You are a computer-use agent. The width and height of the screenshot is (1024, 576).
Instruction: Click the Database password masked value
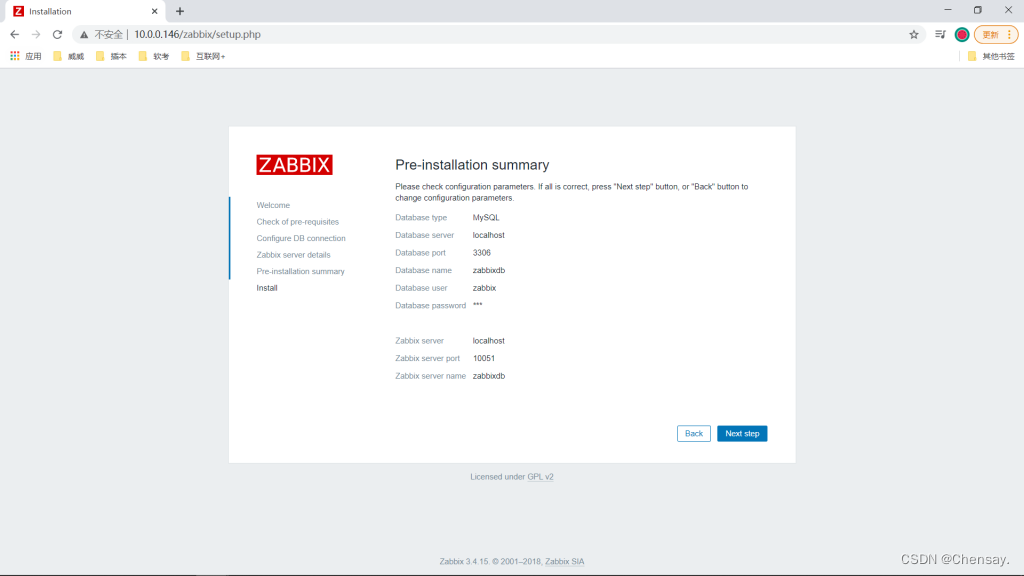[x=477, y=305]
